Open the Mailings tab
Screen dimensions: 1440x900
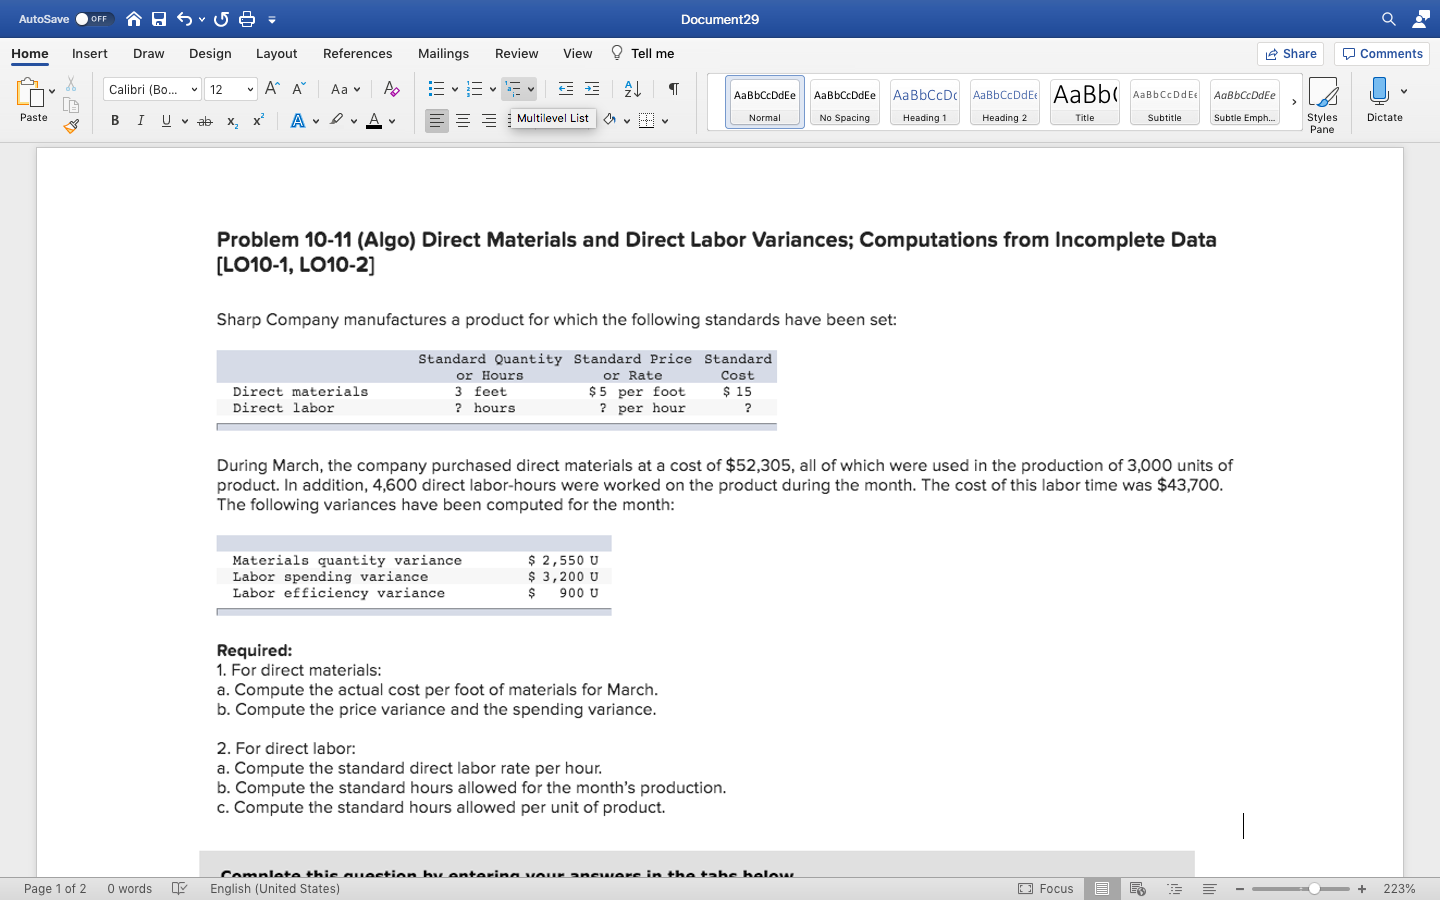click(x=443, y=53)
